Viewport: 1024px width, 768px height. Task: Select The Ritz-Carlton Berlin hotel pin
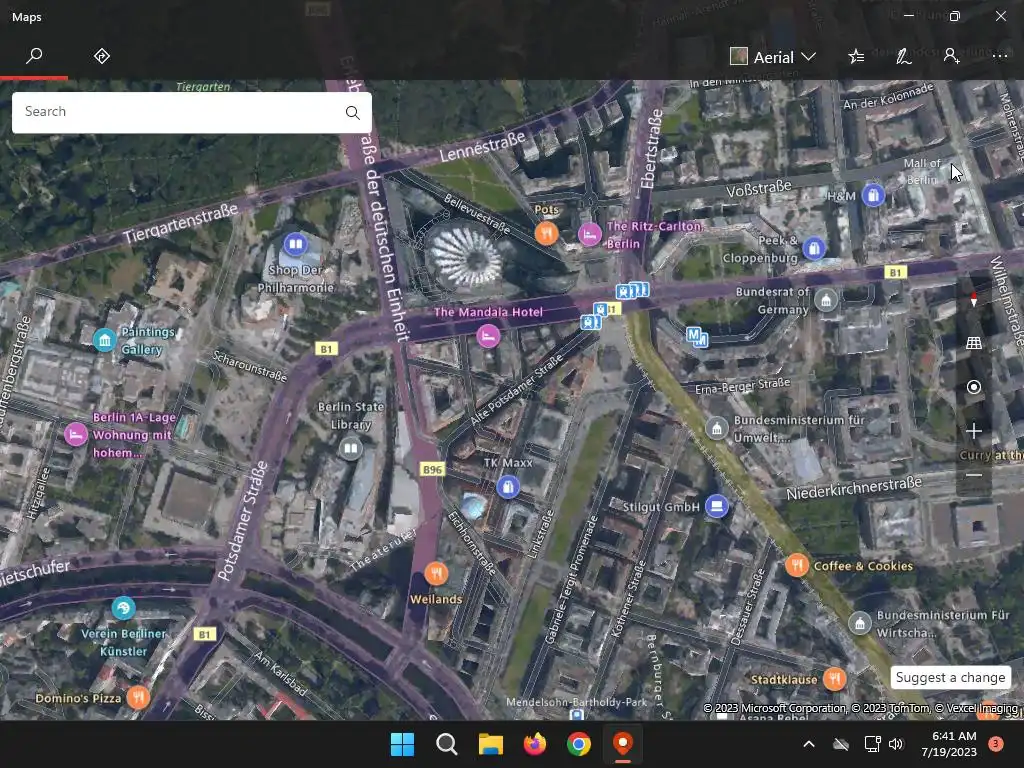(x=590, y=234)
